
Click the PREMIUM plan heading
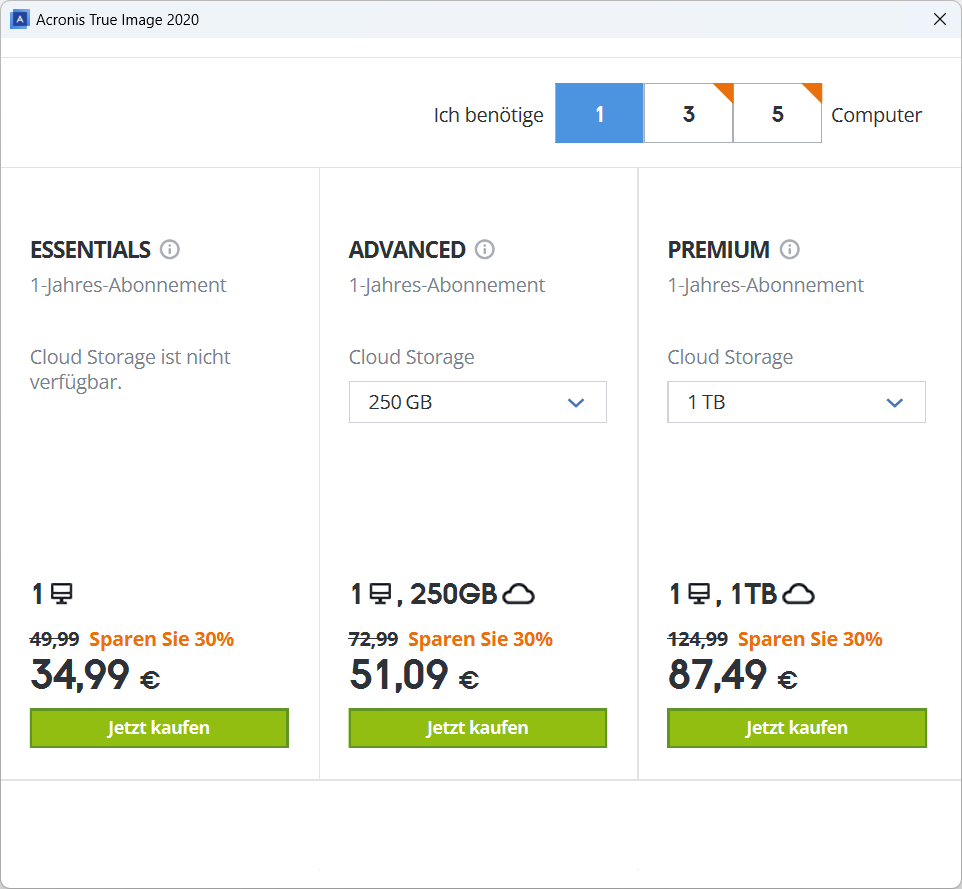[x=718, y=250]
